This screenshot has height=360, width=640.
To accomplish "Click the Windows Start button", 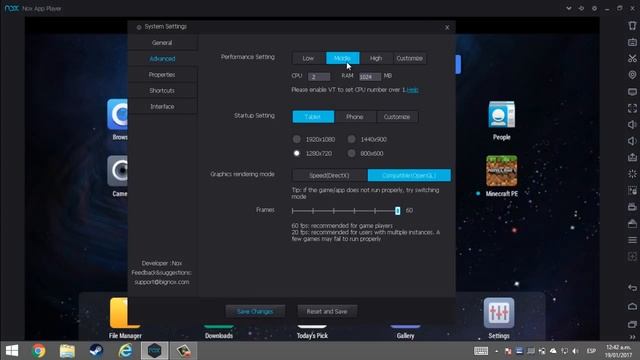I will tap(12, 351).
